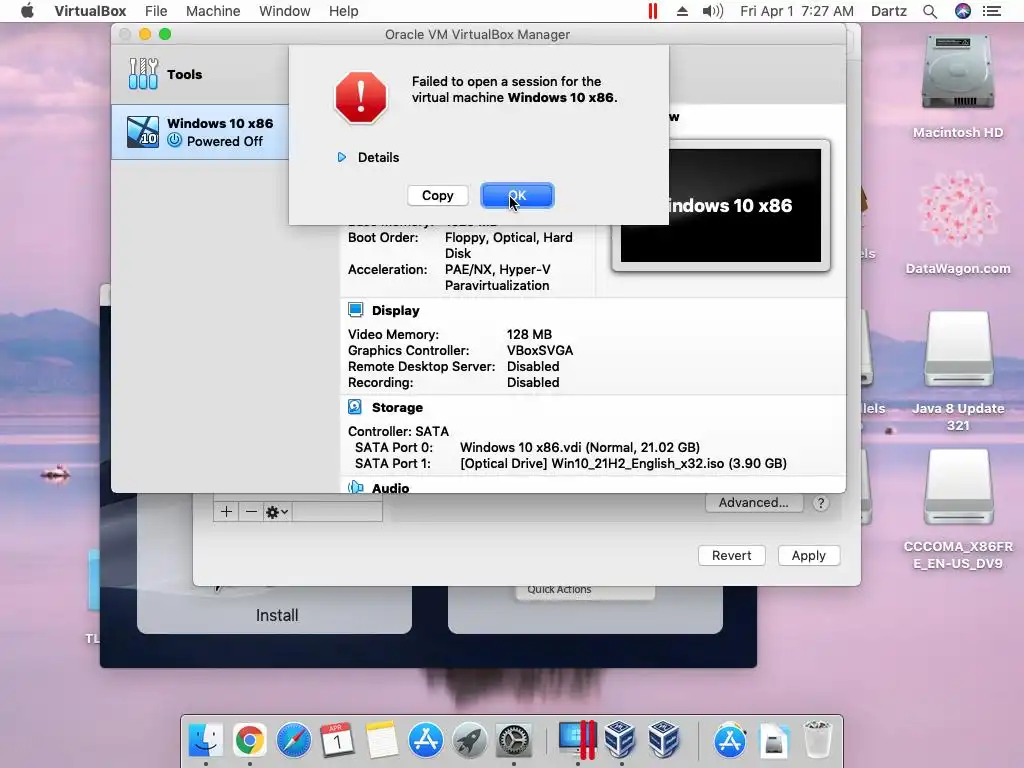Open the File menu
1024x768 pixels.
click(x=156, y=11)
